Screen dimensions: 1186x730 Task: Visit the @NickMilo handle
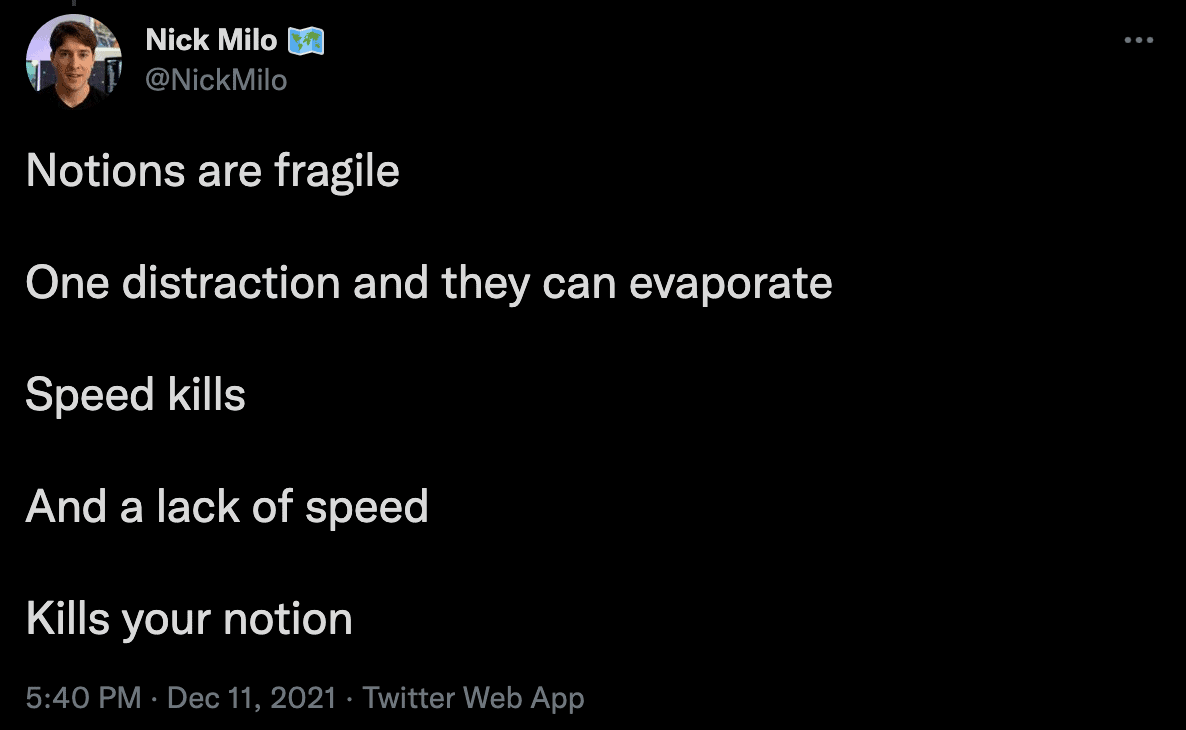(x=216, y=80)
